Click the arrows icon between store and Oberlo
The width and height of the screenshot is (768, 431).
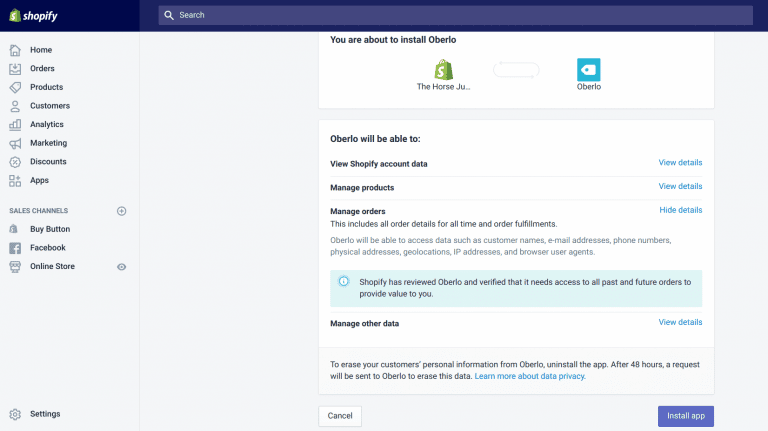(516, 70)
